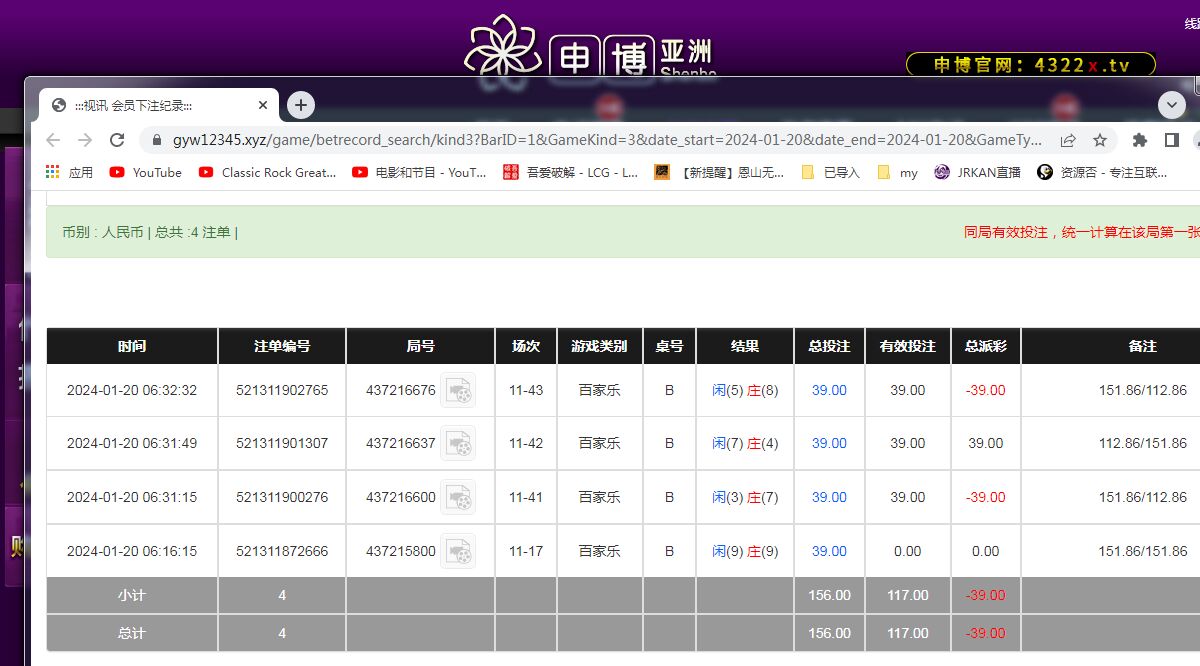Click the 场次 column header

(526, 346)
